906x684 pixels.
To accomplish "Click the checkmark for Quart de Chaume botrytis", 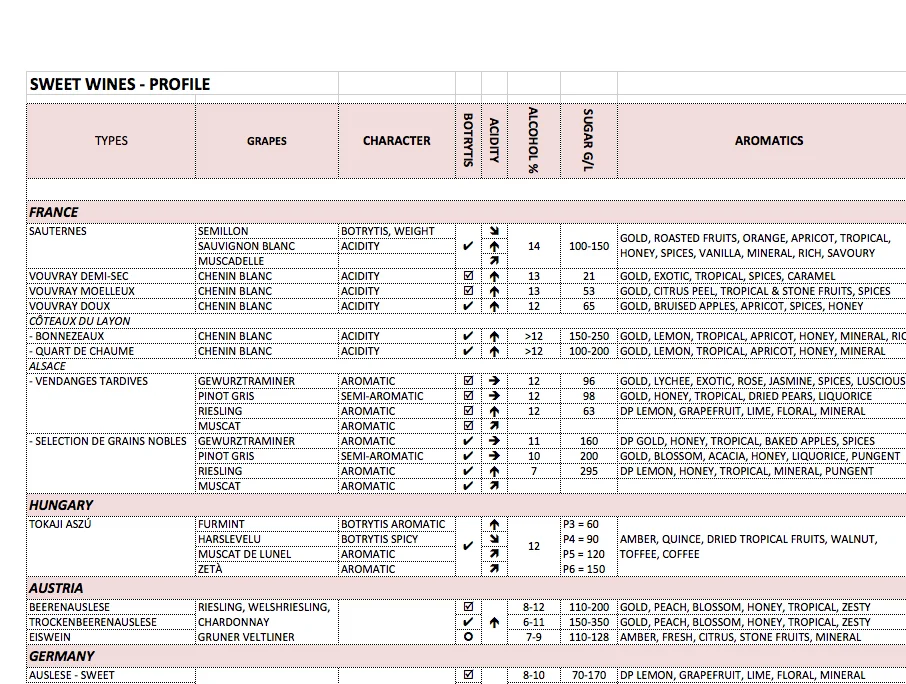I will (x=467, y=351).
